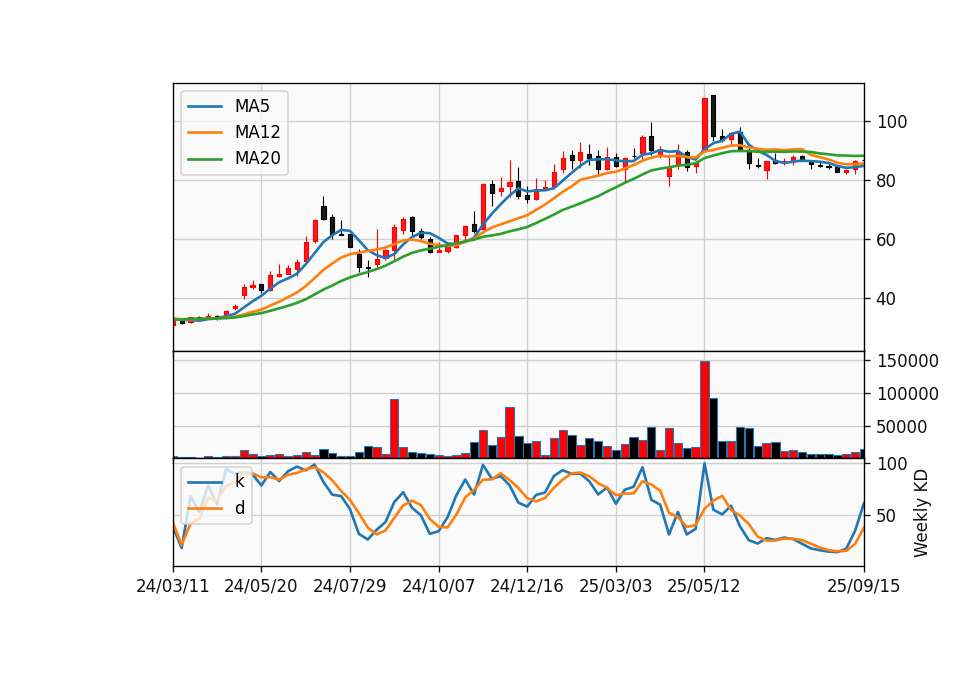960x690 pixels.
Task: Click the volume axis value 100000
Action: click(908, 394)
